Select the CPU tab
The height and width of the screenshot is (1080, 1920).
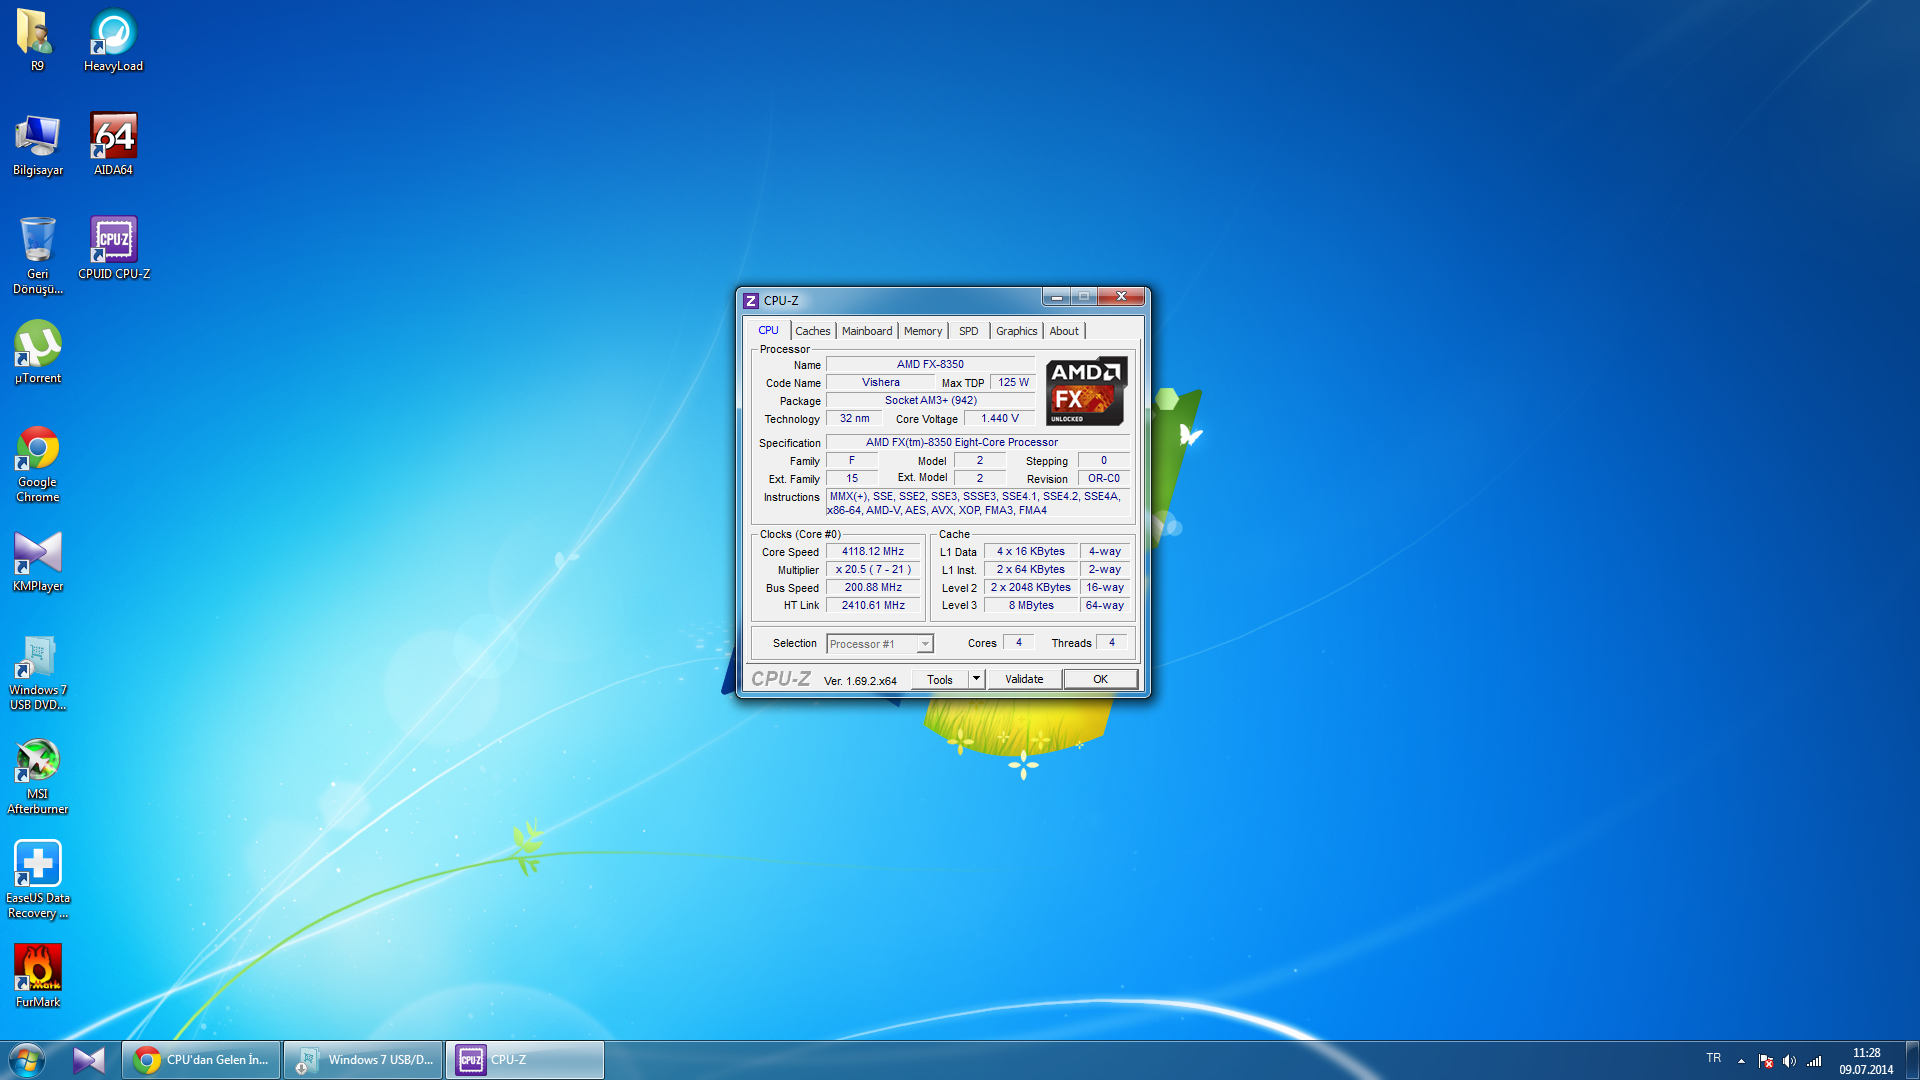[768, 330]
